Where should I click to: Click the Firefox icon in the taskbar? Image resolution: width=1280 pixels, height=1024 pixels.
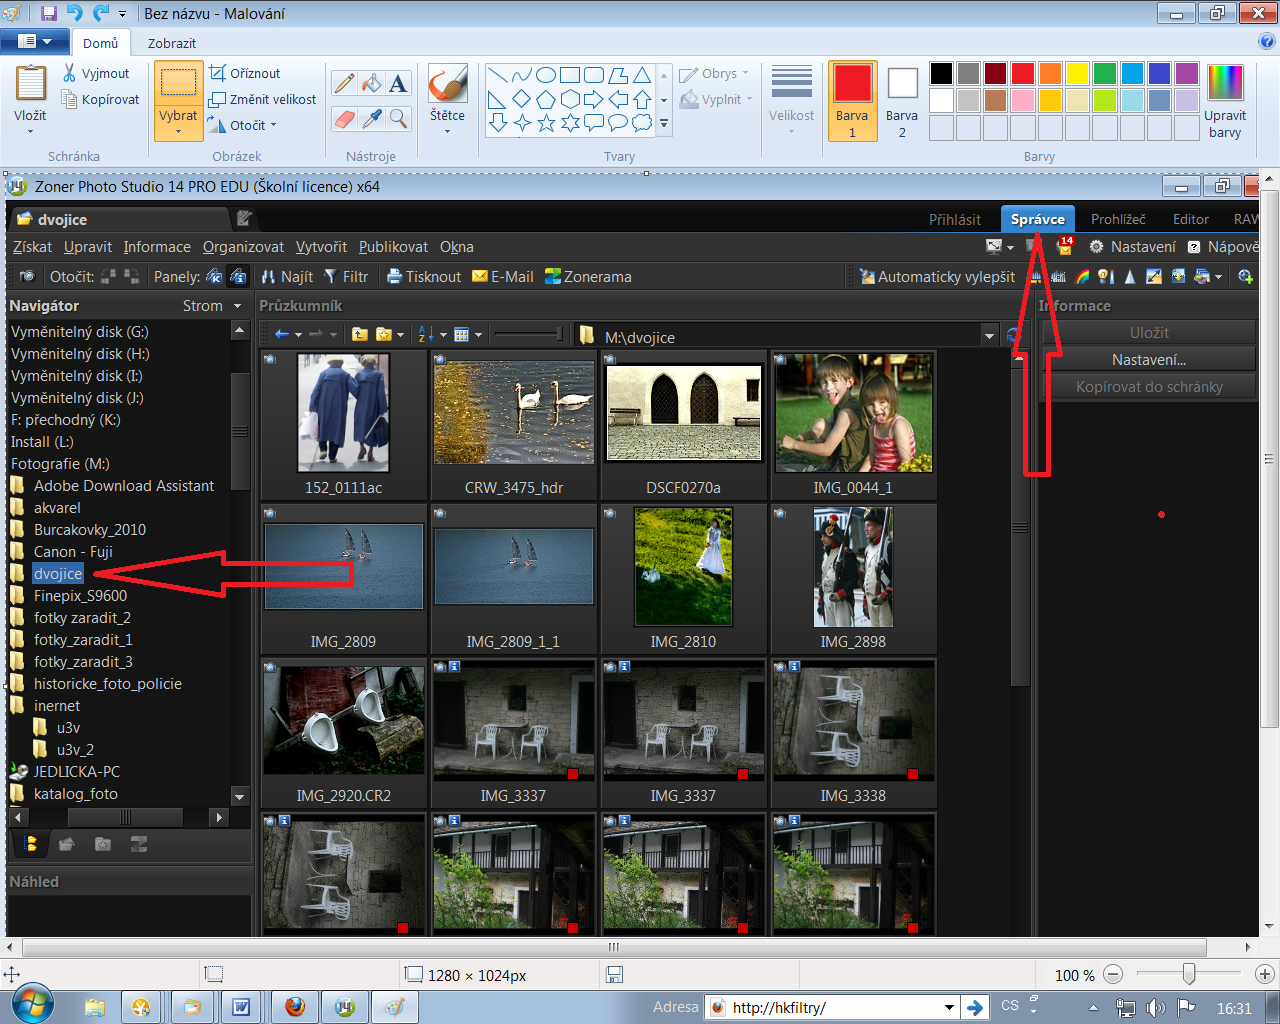point(294,1007)
